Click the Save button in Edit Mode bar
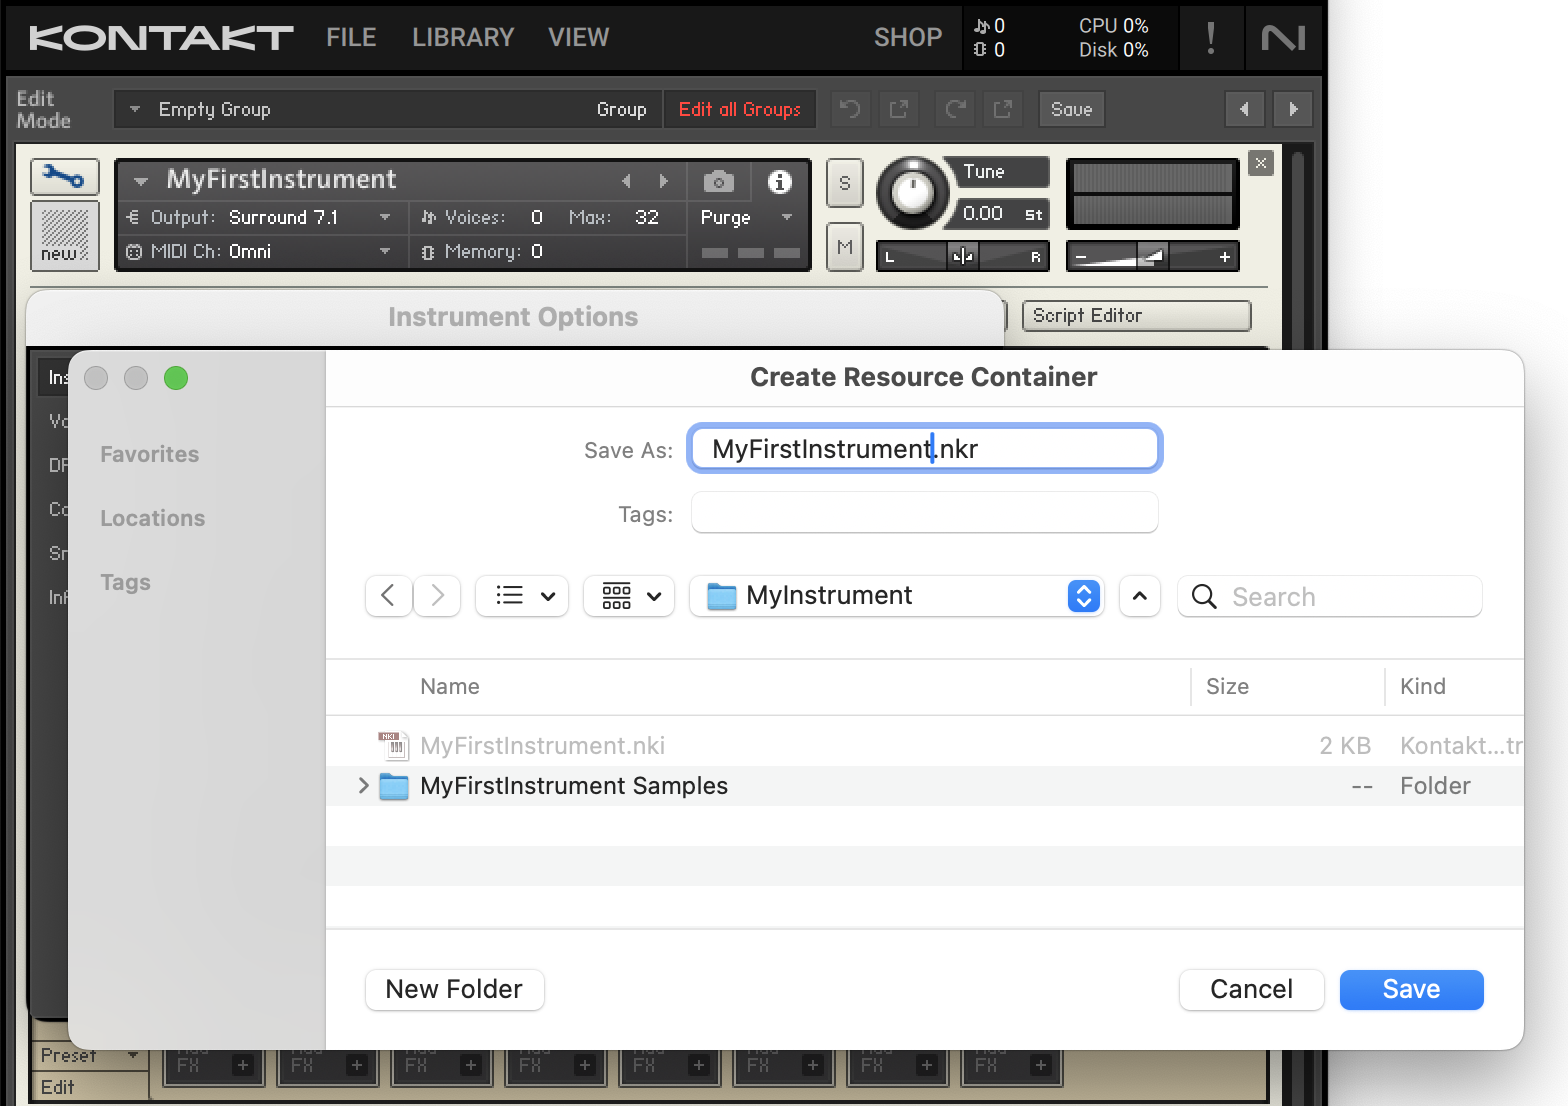The width and height of the screenshot is (1568, 1106). click(1071, 109)
